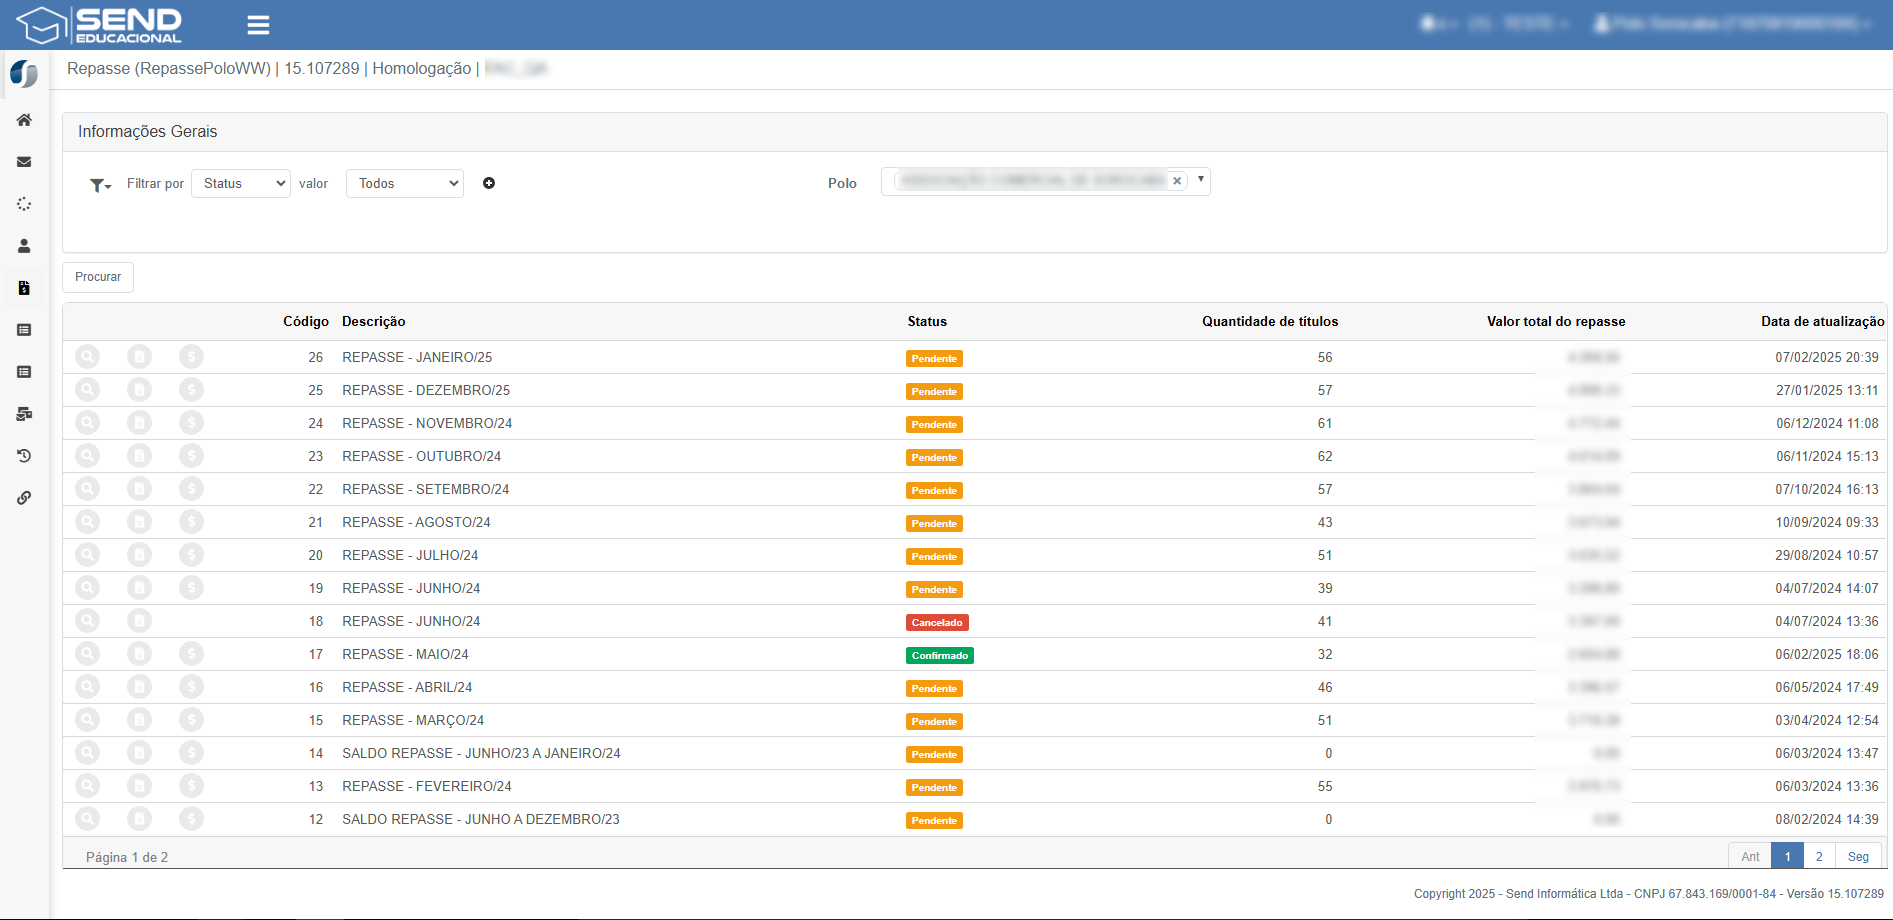The image size is (1893, 920).
Task: Click the user profile icon in the sidebar
Action: [24, 246]
